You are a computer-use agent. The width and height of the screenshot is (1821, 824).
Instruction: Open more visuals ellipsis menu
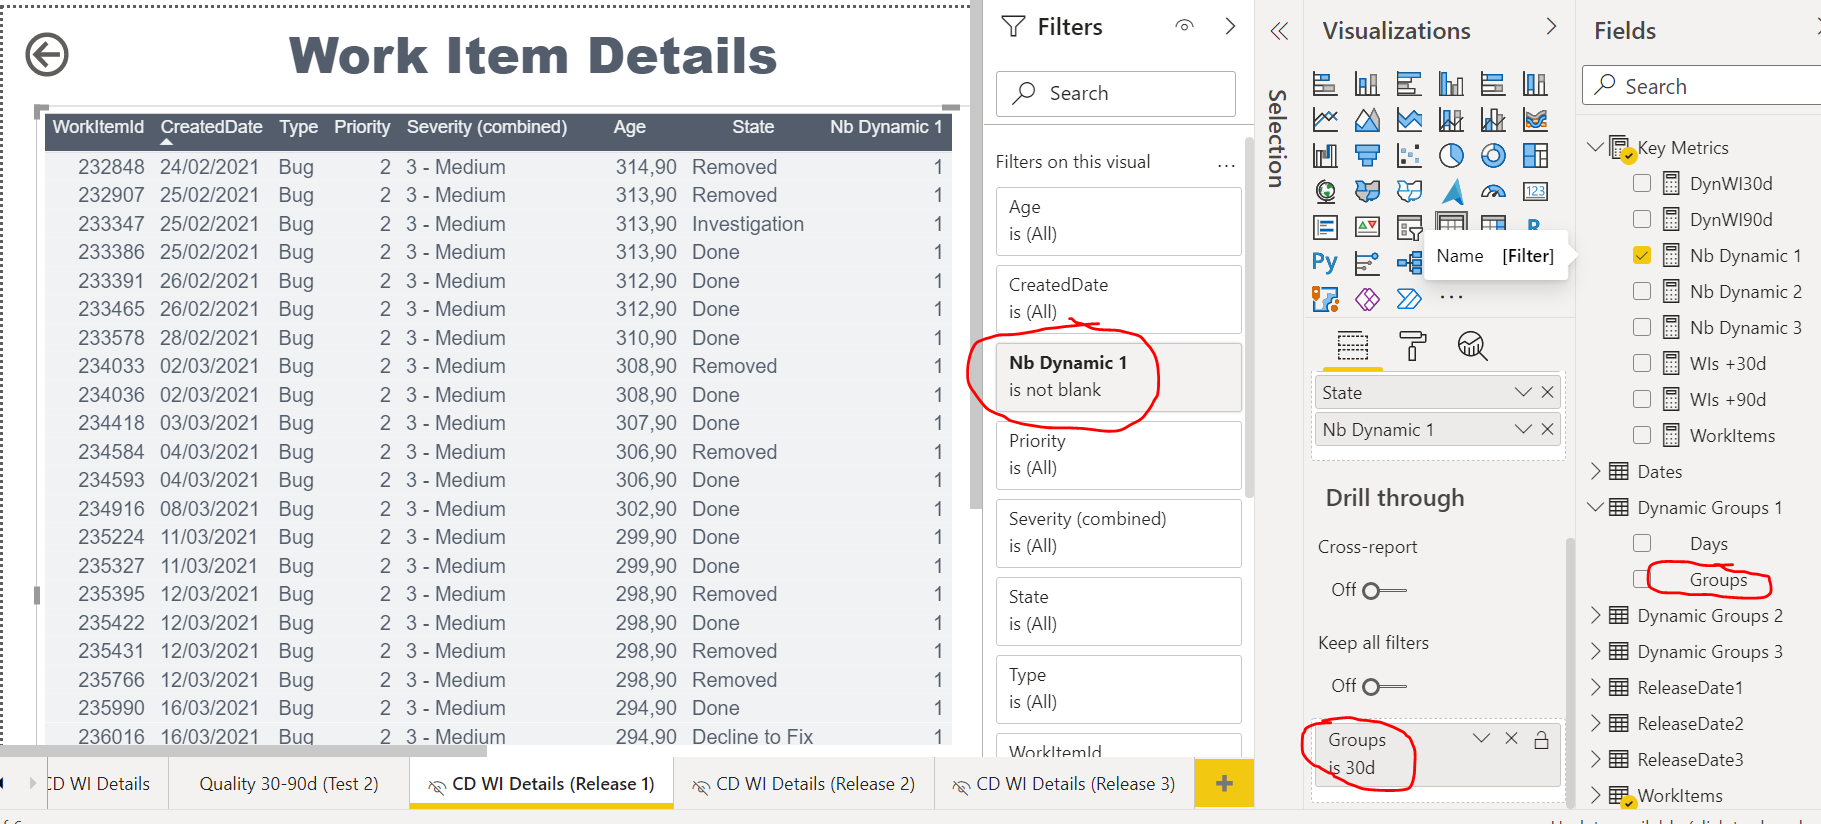[x=1451, y=297]
